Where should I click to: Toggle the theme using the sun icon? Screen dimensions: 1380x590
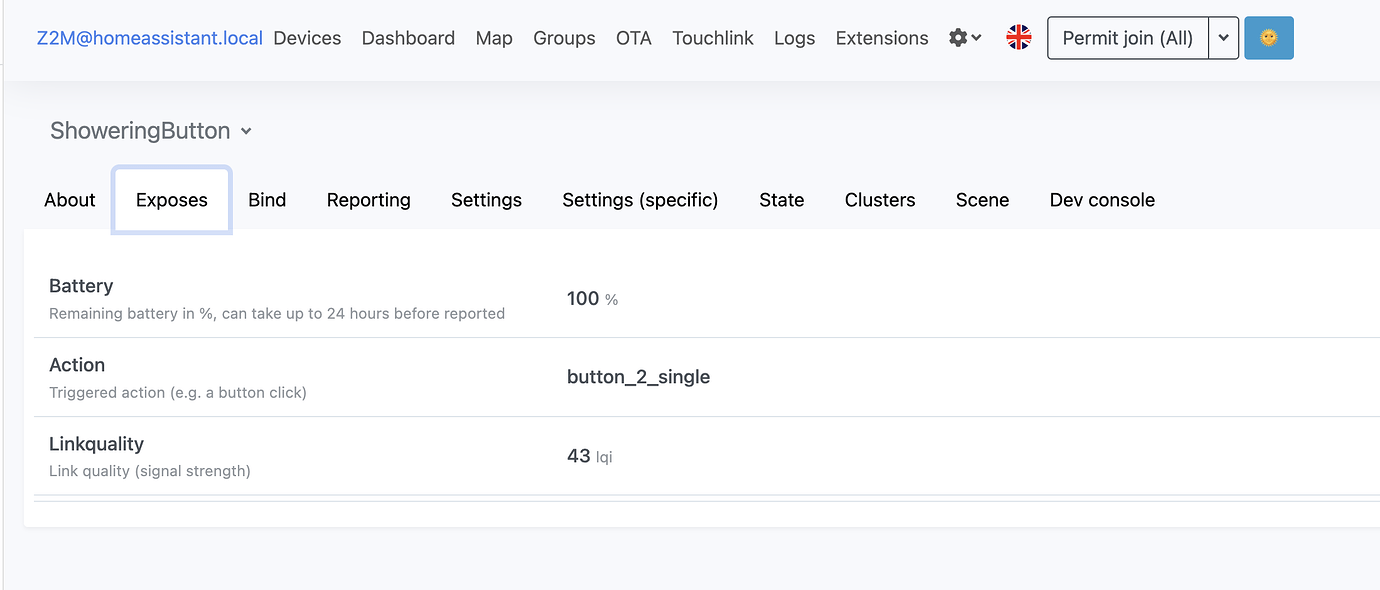click(1268, 37)
